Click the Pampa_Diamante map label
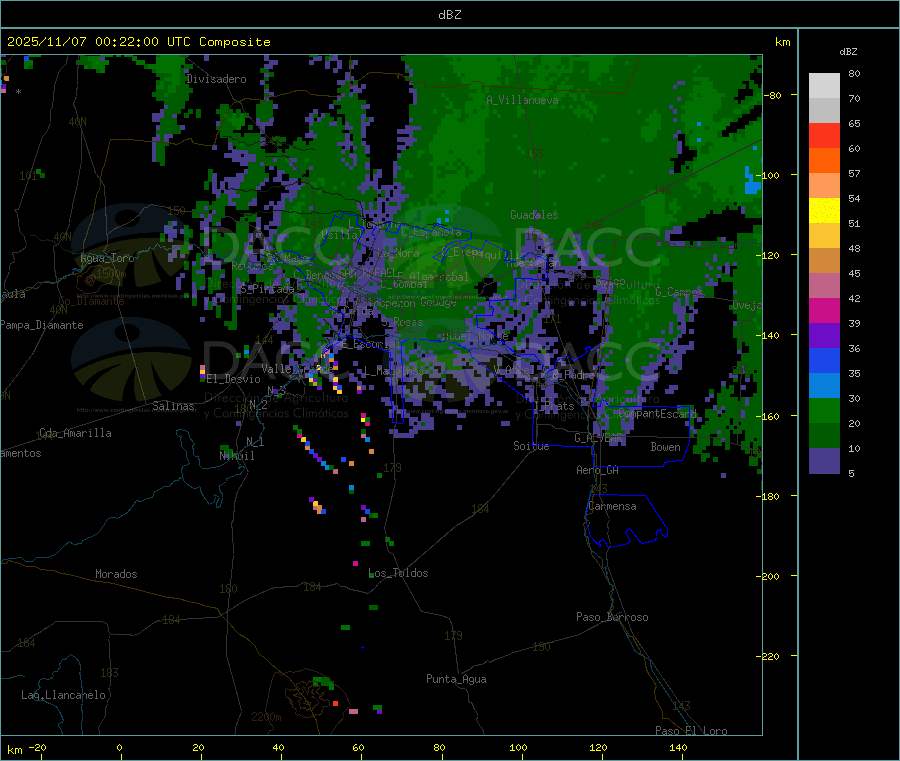The height and width of the screenshot is (761, 900). pyautogui.click(x=42, y=325)
